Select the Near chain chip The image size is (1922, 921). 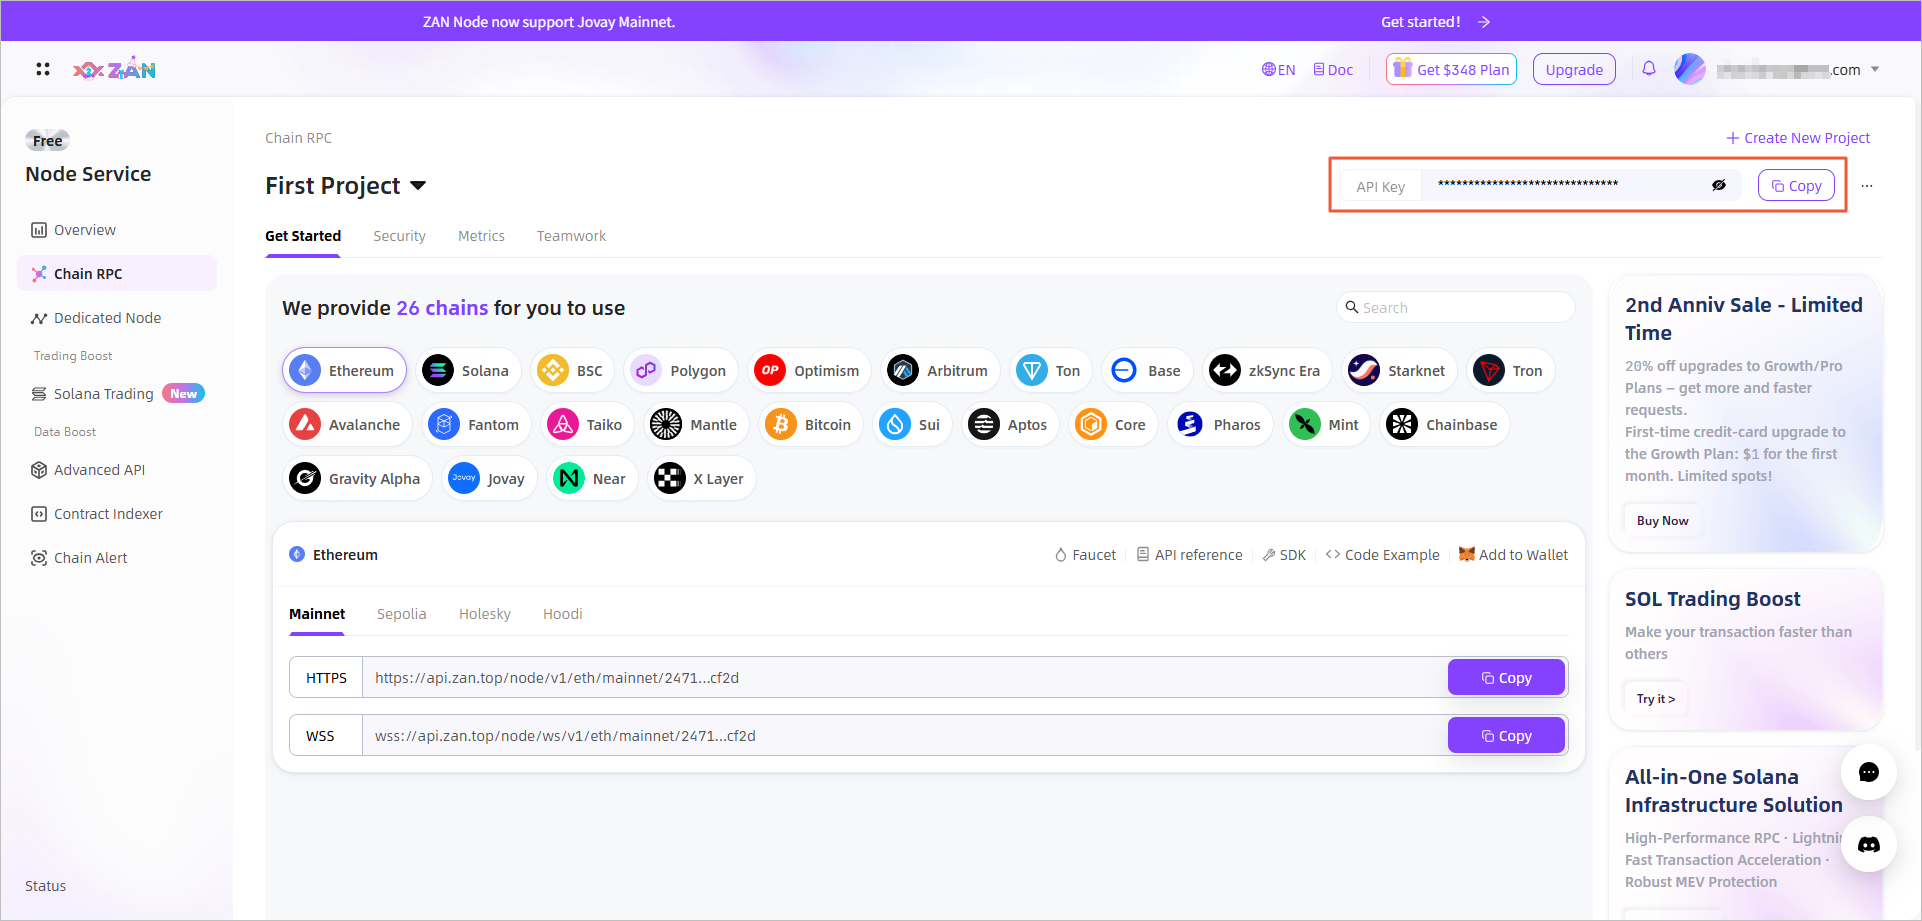[x=592, y=479]
